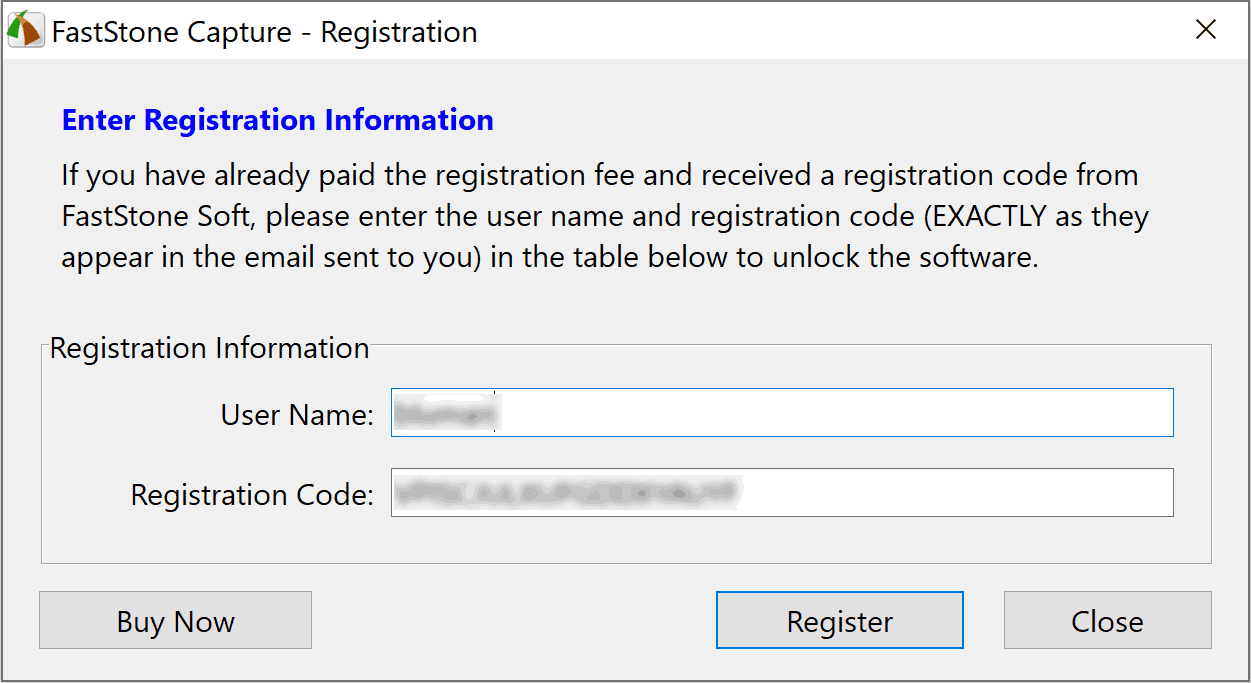Image resolution: width=1251 pixels, height=683 pixels.
Task: Focus the User Name input field
Action: (x=780, y=413)
